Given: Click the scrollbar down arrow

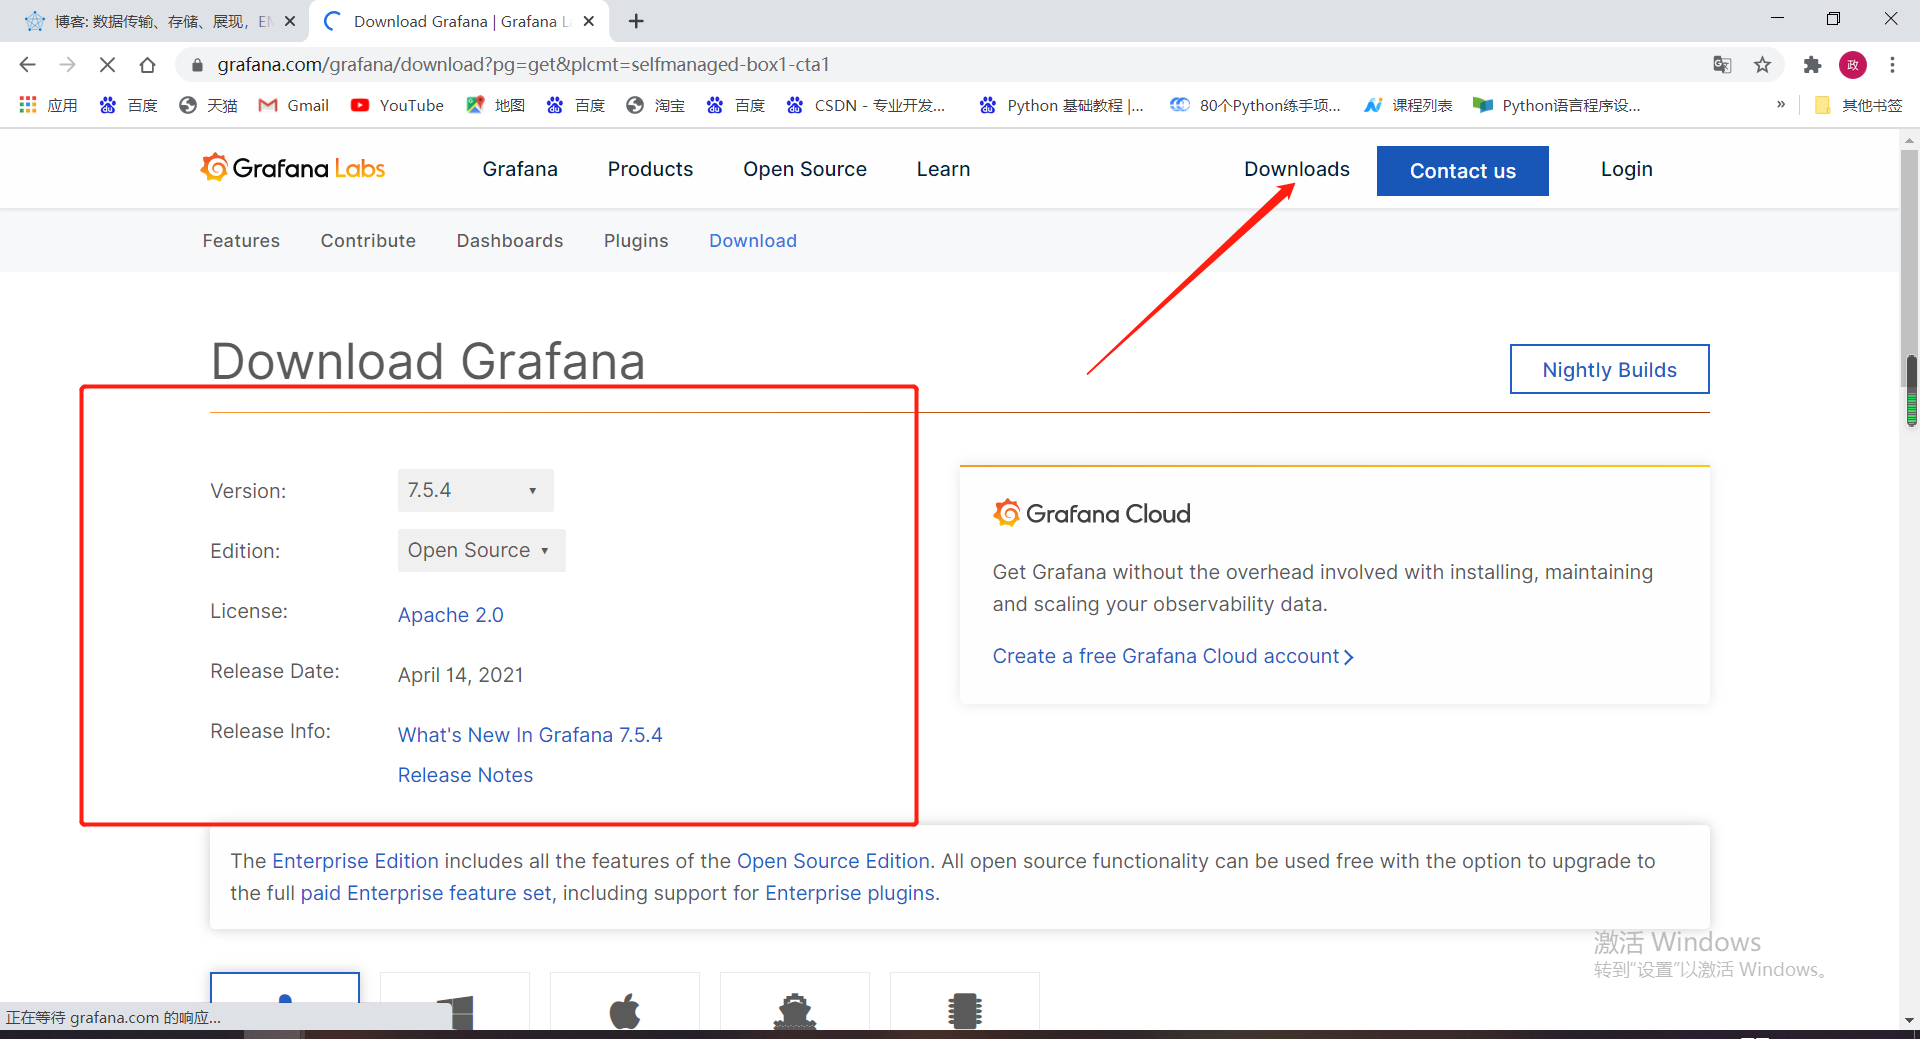Looking at the screenshot, I should click(x=1910, y=1020).
